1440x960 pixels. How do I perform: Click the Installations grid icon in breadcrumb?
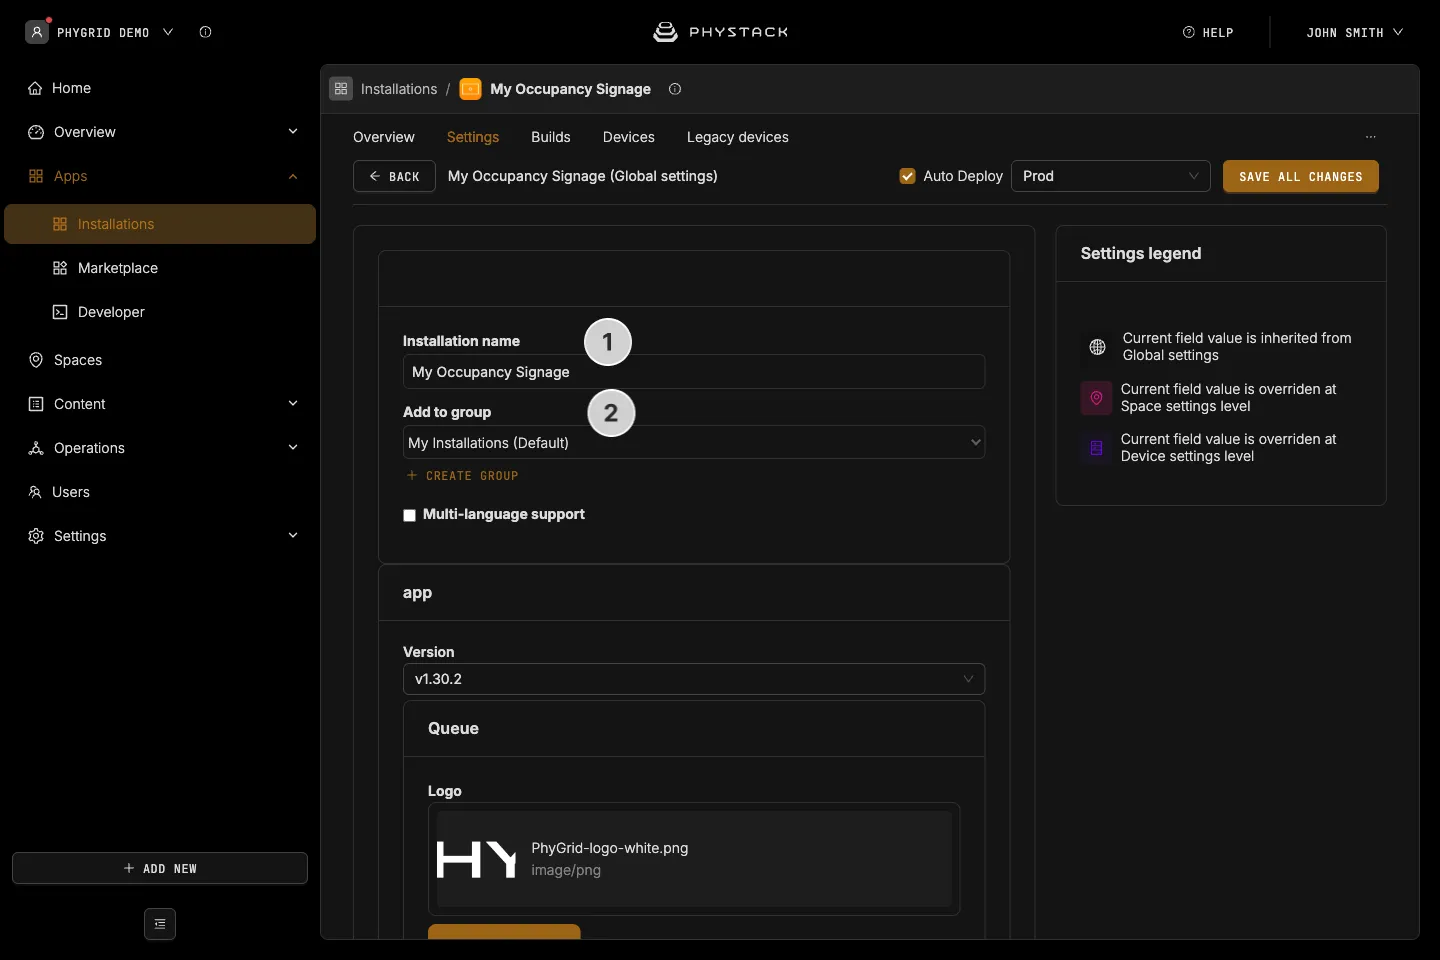pyautogui.click(x=341, y=89)
